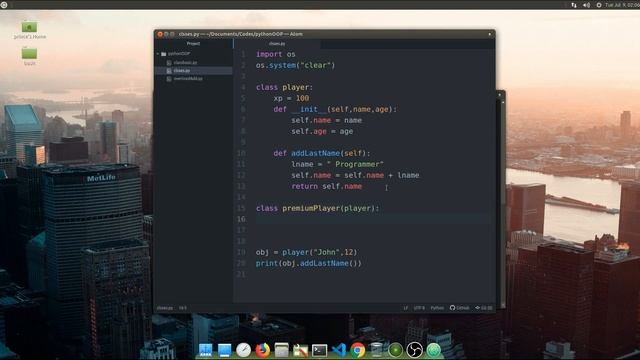
Task: Open the third file in project tree
Action: pyautogui.click(x=184, y=78)
